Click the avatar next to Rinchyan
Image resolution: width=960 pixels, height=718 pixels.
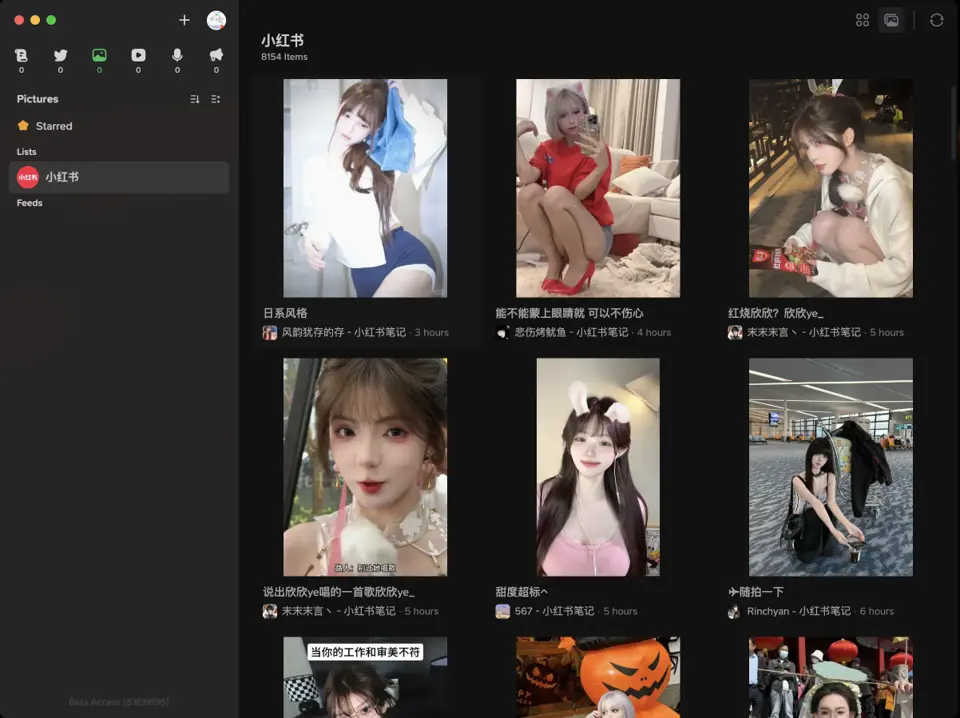tap(735, 611)
